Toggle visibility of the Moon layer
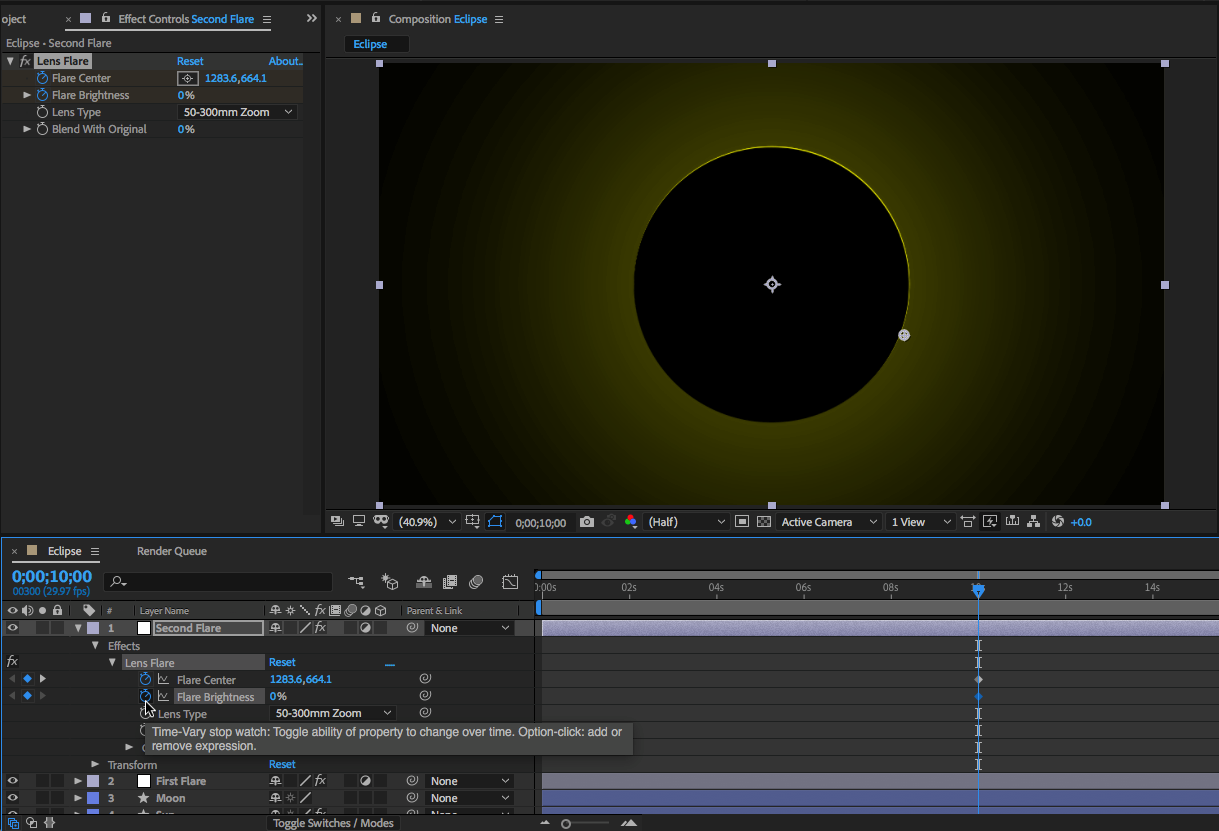The height and width of the screenshot is (831, 1219). 13,798
